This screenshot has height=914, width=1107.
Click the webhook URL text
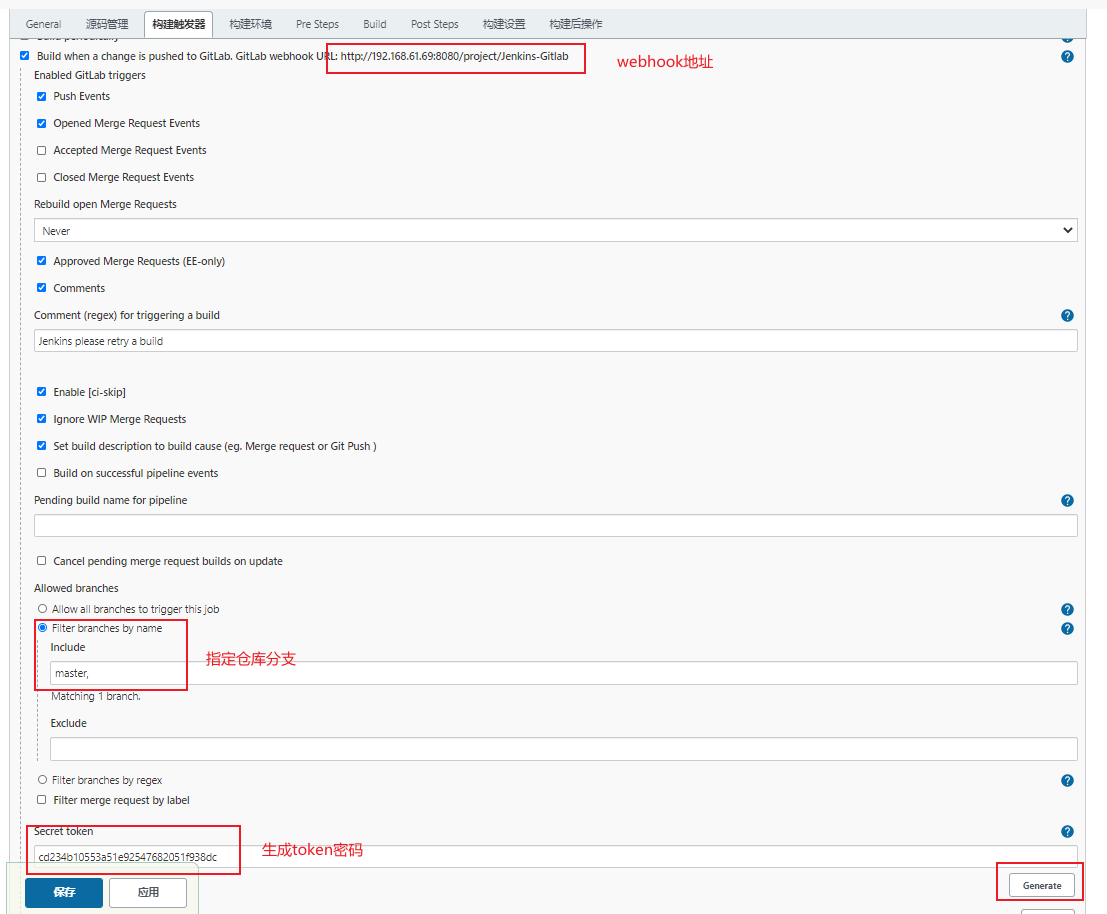point(454,56)
